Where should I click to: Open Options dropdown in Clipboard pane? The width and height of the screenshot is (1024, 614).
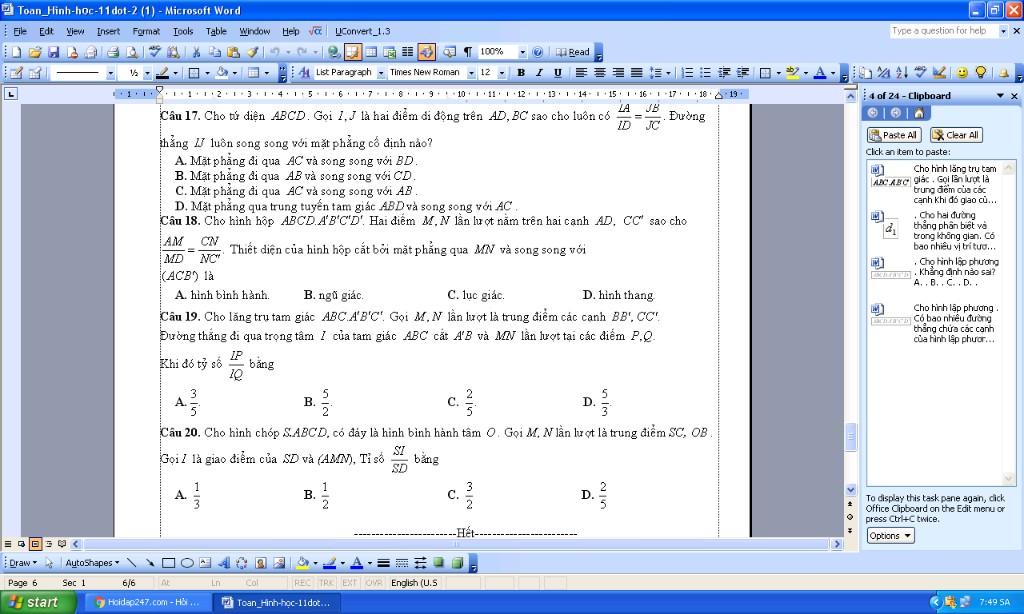pos(890,536)
